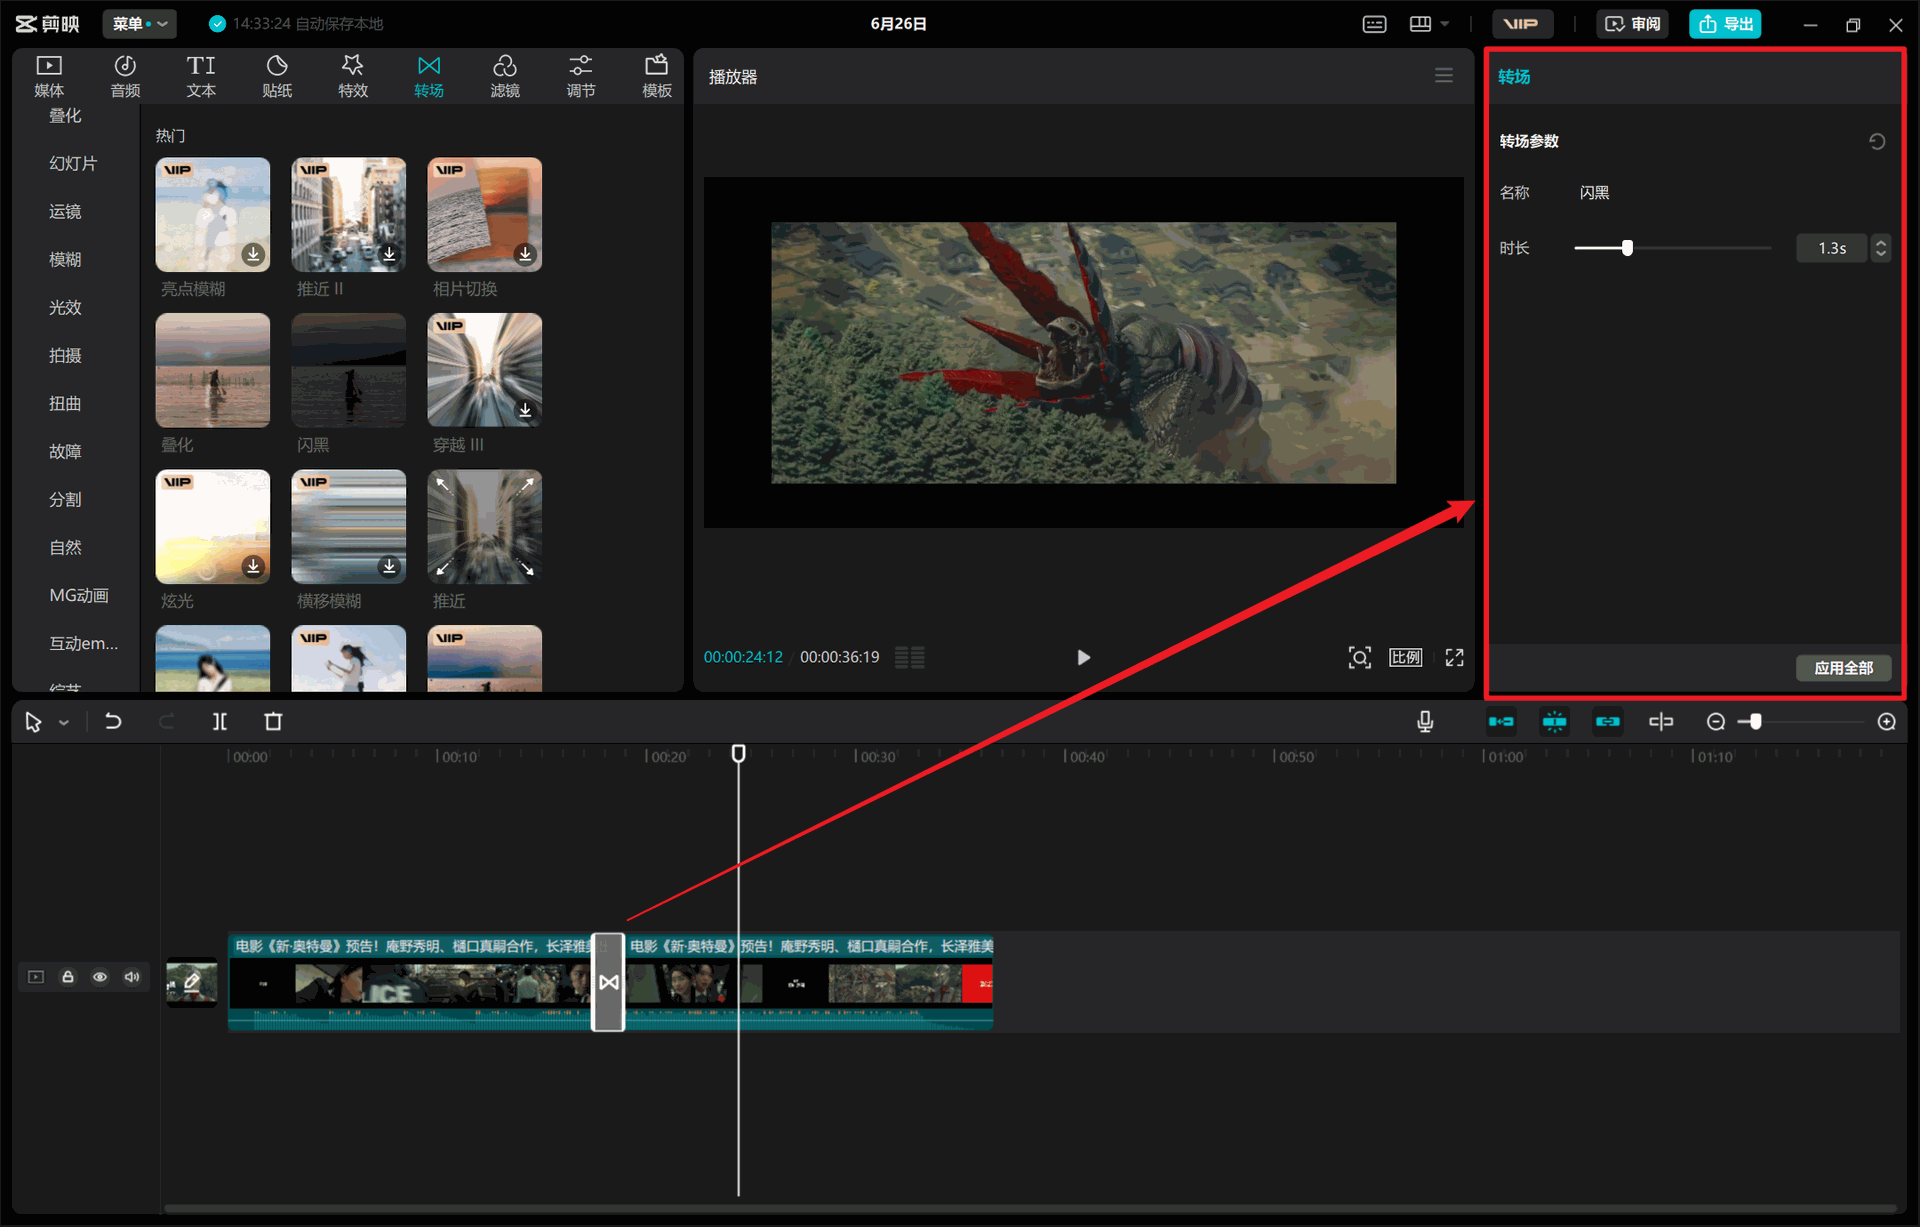Image resolution: width=1920 pixels, height=1227 pixels.
Task: Open the player panel menu icon
Action: tap(1443, 76)
